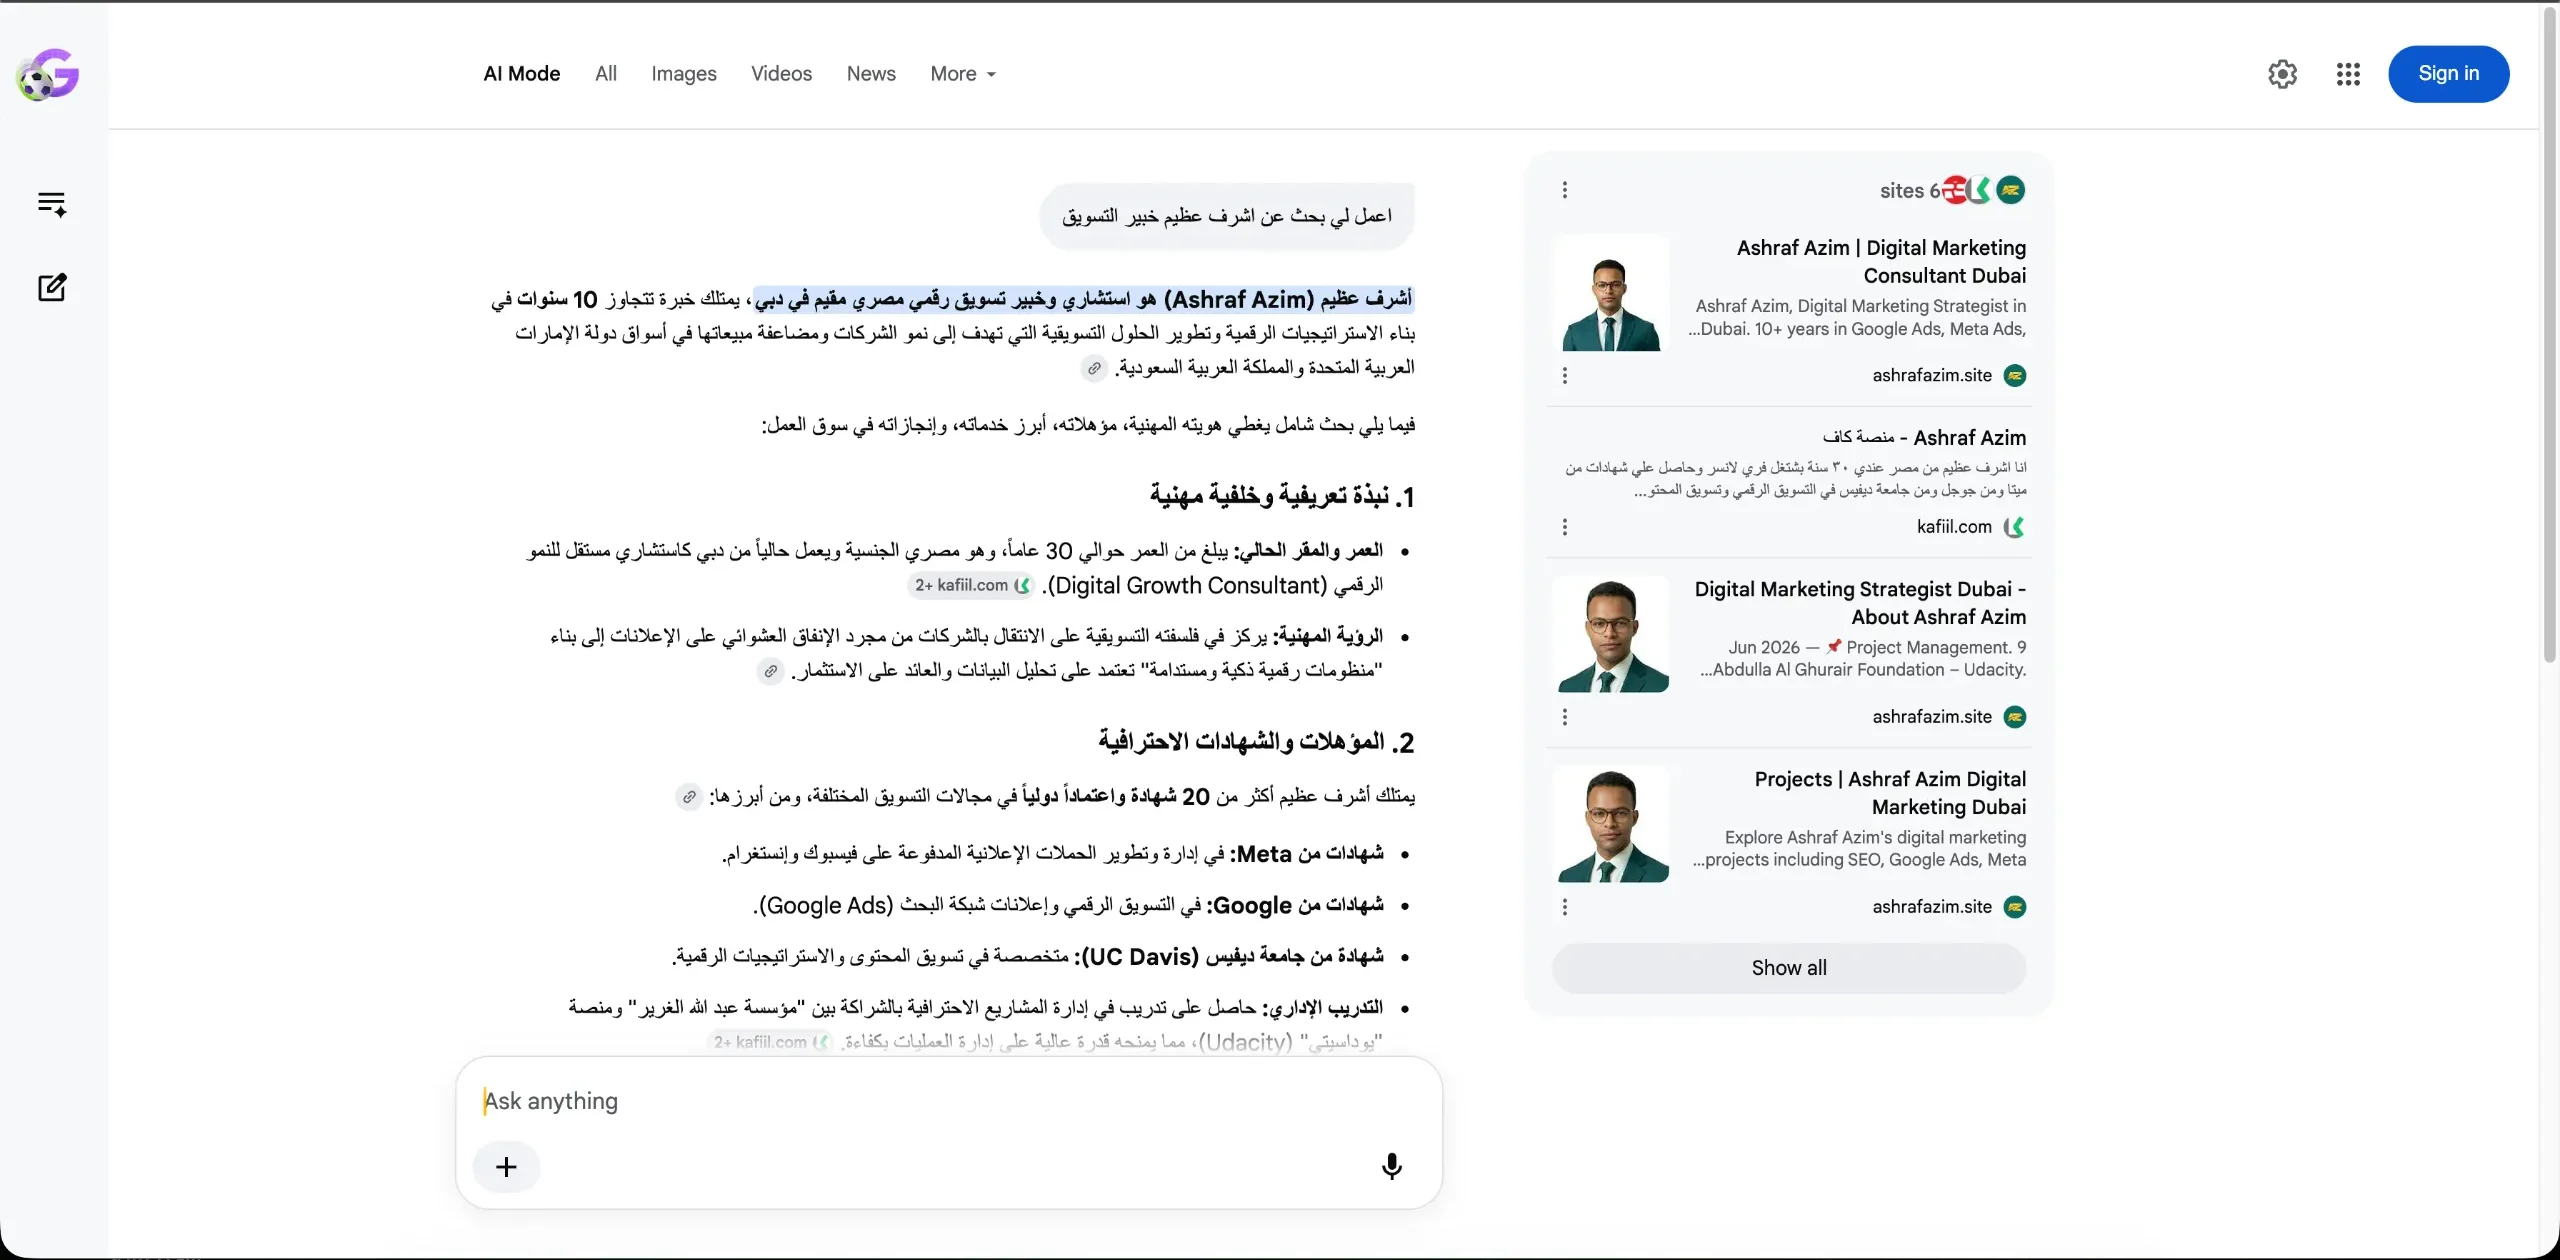The image size is (2560, 1260).
Task: Open sources panel three-dot menu beside 'sites'
Action: 1565,190
